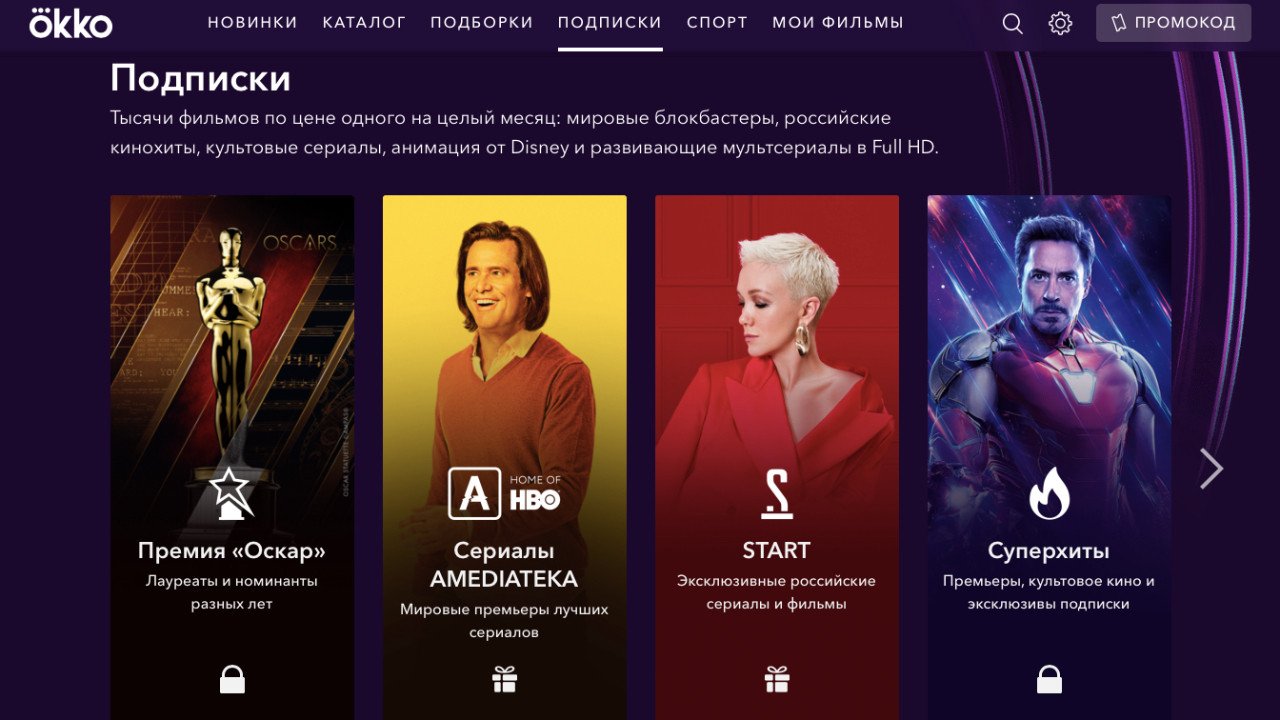Click the gift icon under Сериалы AMEDIATEKA

(504, 680)
